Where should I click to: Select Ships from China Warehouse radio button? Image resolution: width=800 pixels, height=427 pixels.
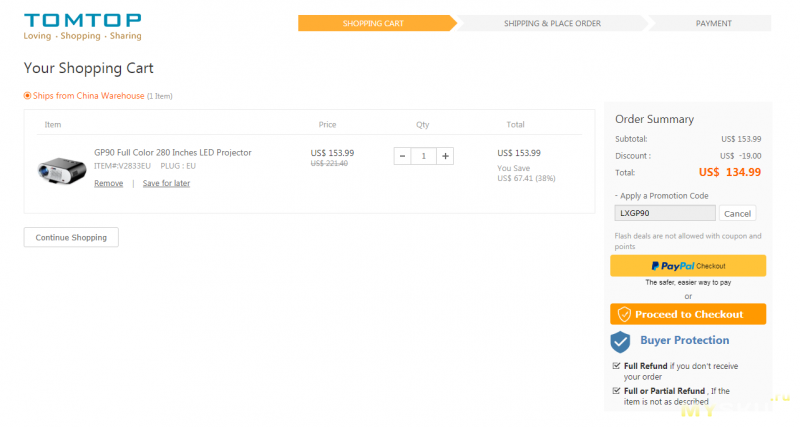[28, 95]
